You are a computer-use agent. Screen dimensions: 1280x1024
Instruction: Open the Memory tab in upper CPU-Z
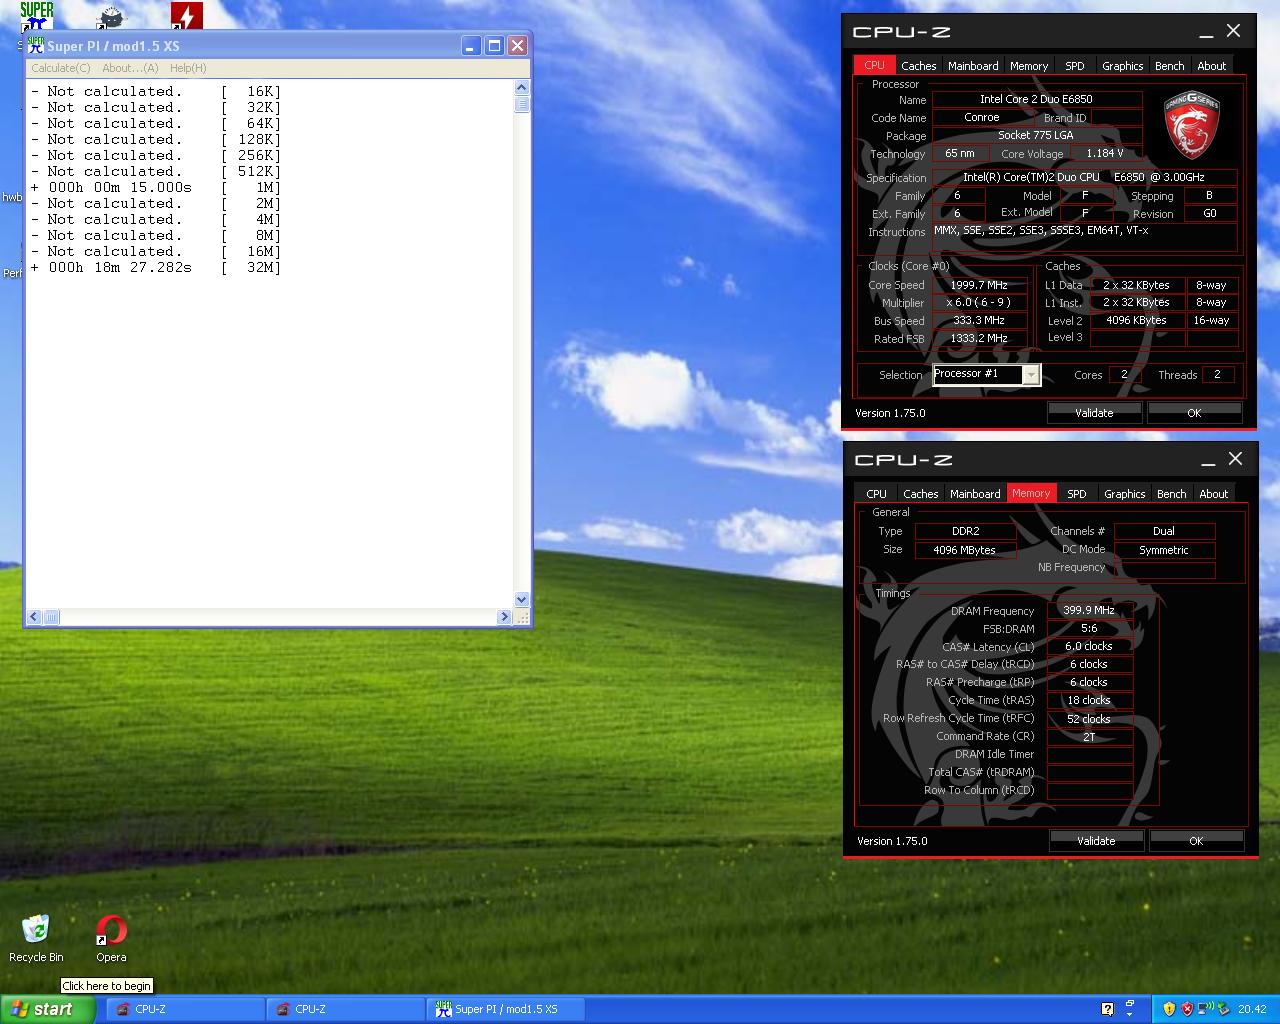[x=1029, y=66]
